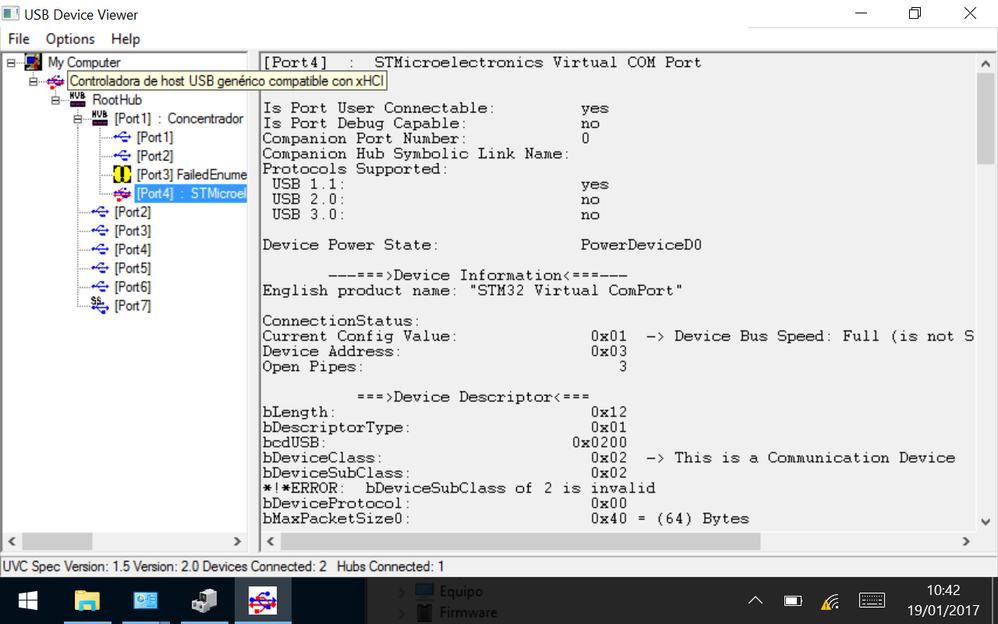Screen dimensions: 998x624
Task: Click the Concentrador hub icon
Action: [100, 118]
